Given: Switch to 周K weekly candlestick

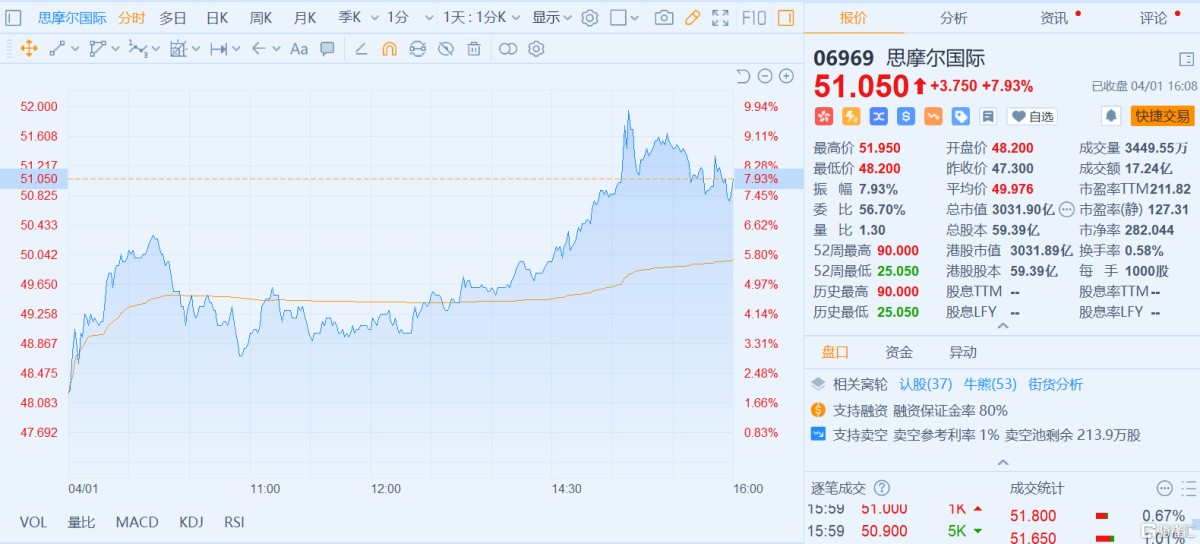Looking at the screenshot, I should click(261, 17).
